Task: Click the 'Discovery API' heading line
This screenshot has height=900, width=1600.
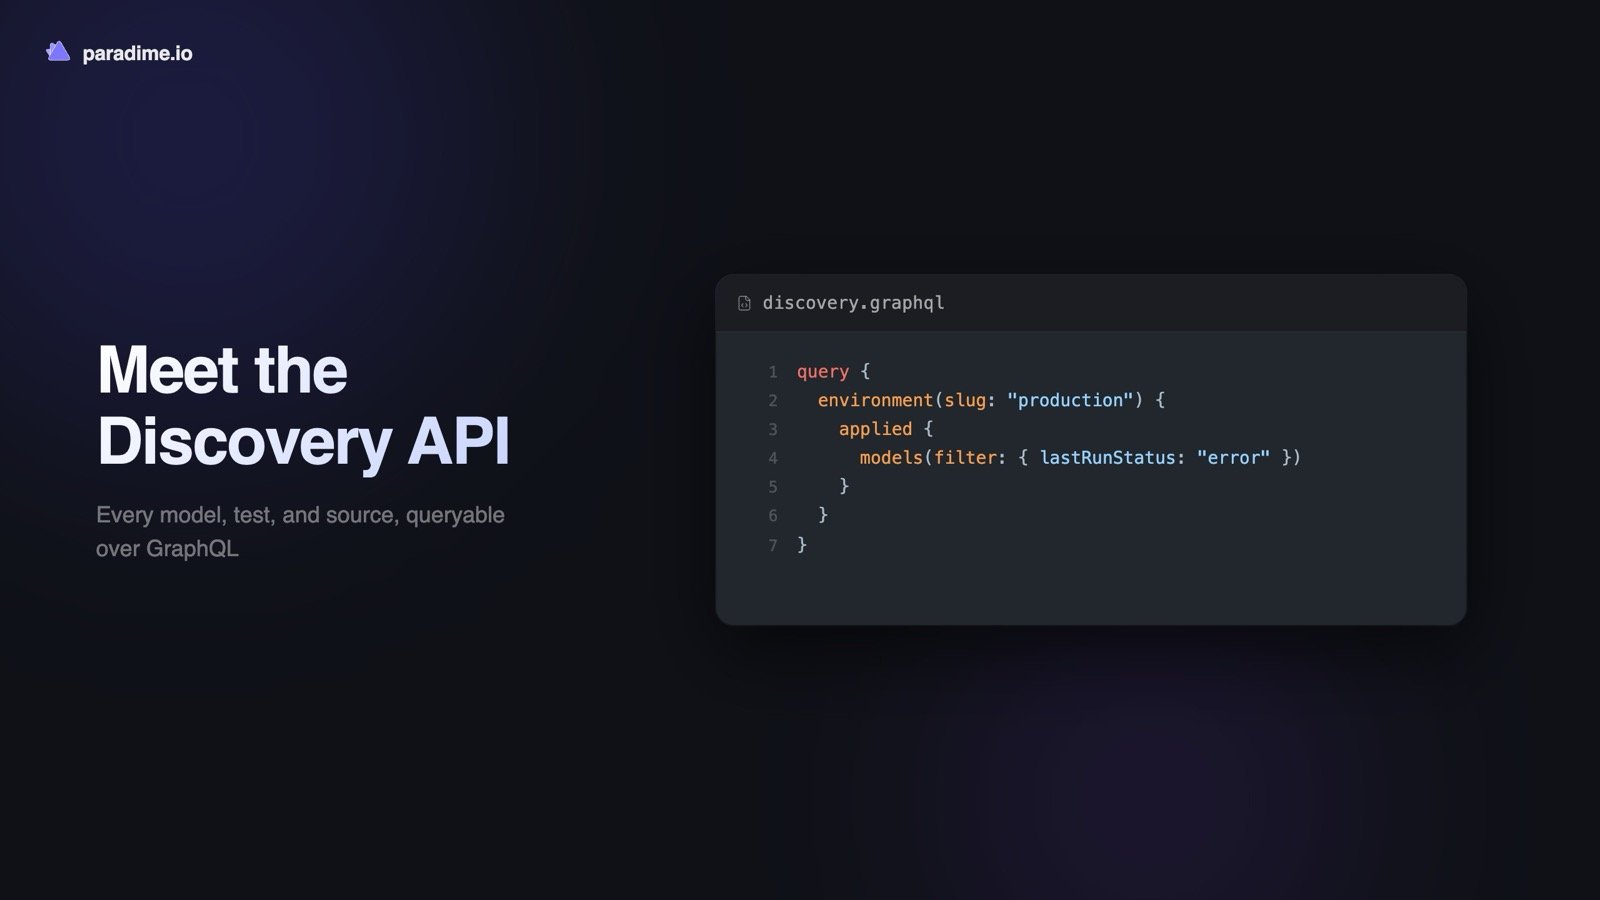Action: [303, 441]
